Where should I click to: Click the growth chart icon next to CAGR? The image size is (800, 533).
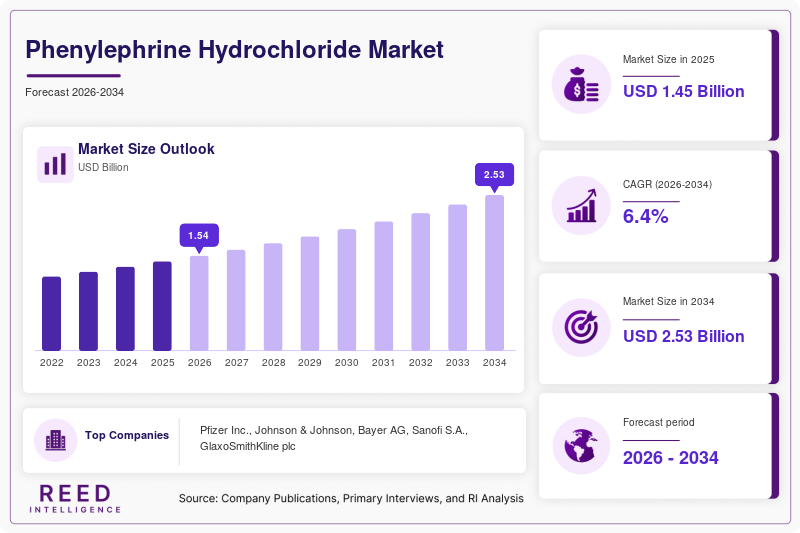click(581, 206)
